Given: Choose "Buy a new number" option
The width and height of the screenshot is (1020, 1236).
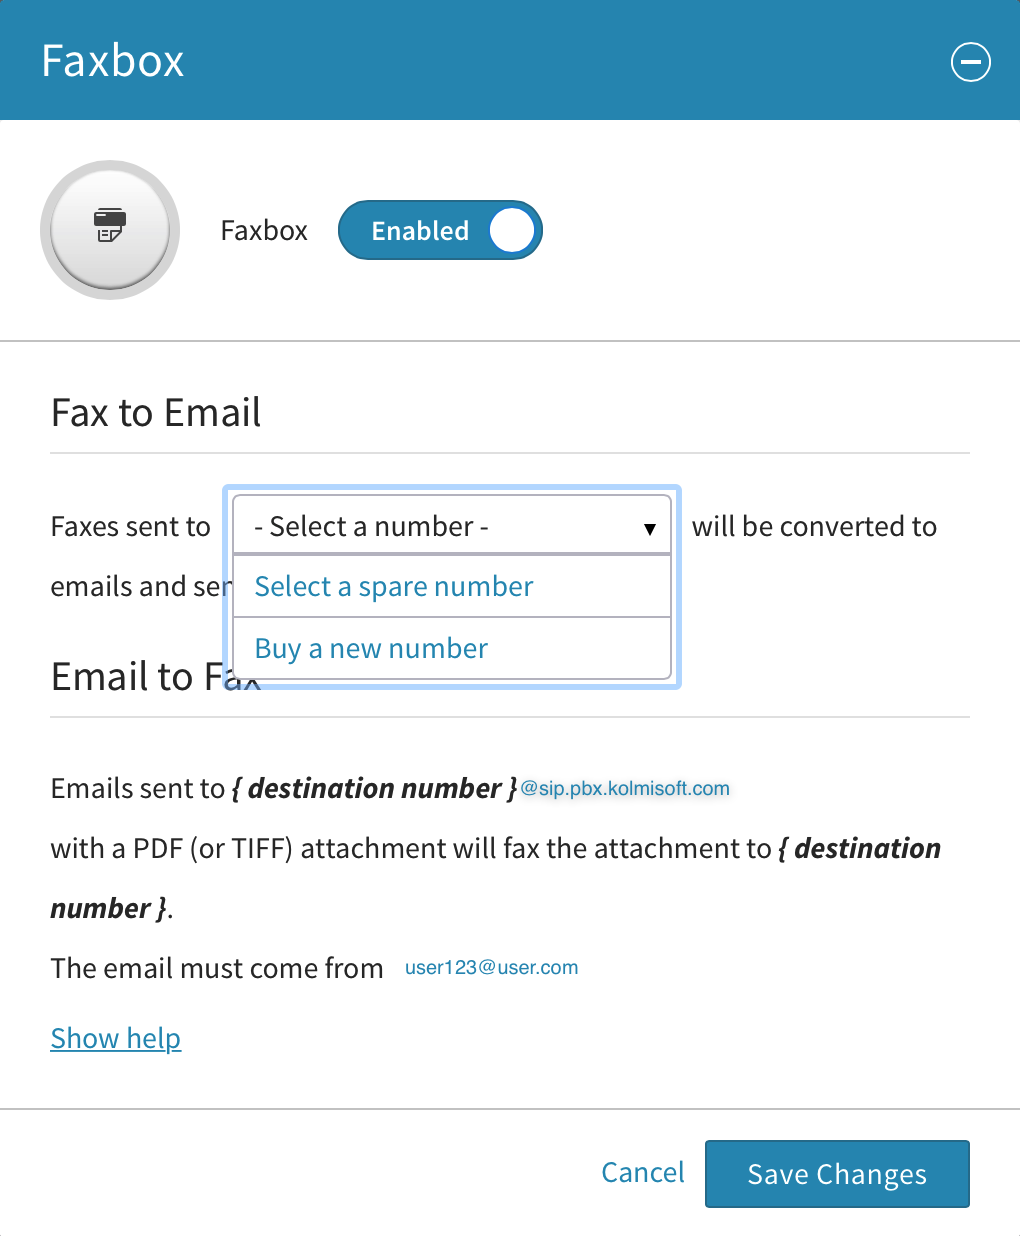Looking at the screenshot, I should point(371,649).
